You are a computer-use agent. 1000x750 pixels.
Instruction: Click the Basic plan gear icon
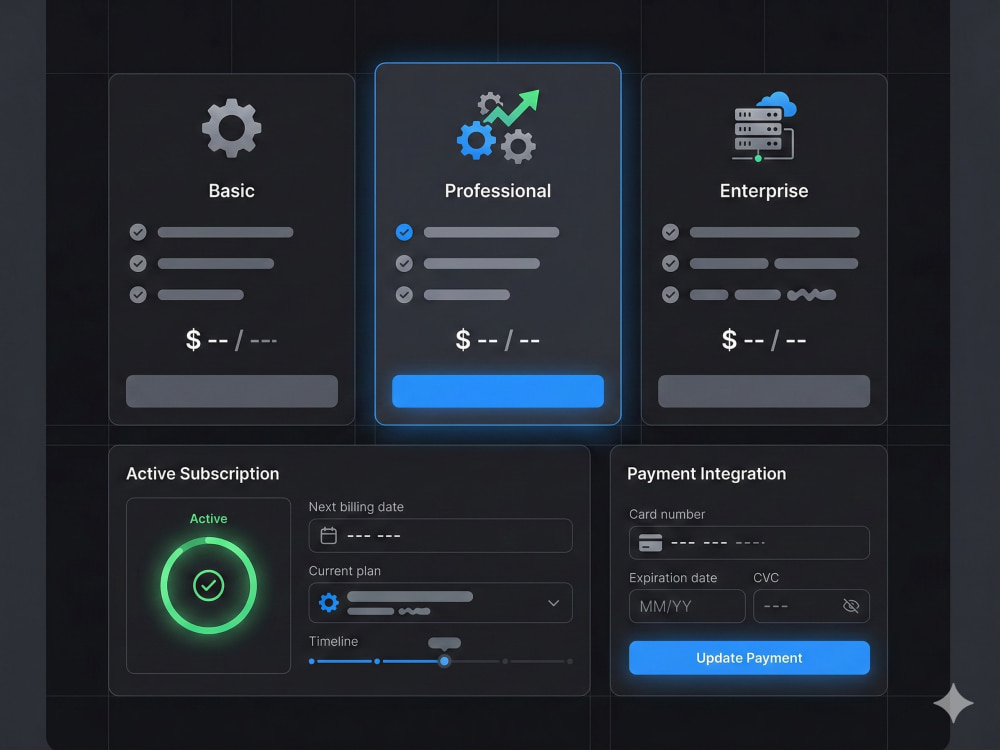(x=232, y=128)
